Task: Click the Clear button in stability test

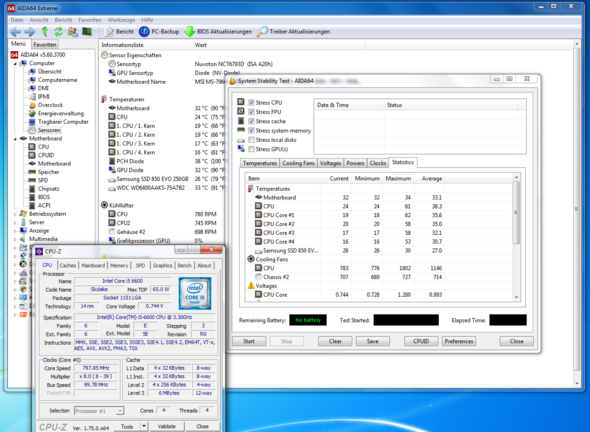Action: (x=335, y=341)
